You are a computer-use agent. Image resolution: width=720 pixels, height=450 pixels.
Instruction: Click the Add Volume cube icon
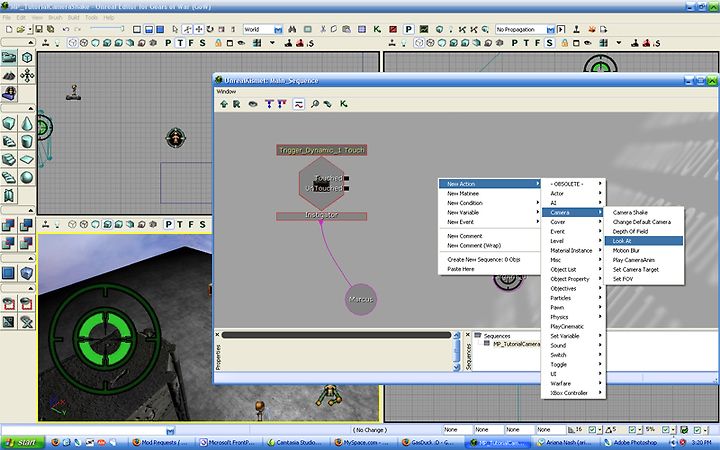pos(27,273)
